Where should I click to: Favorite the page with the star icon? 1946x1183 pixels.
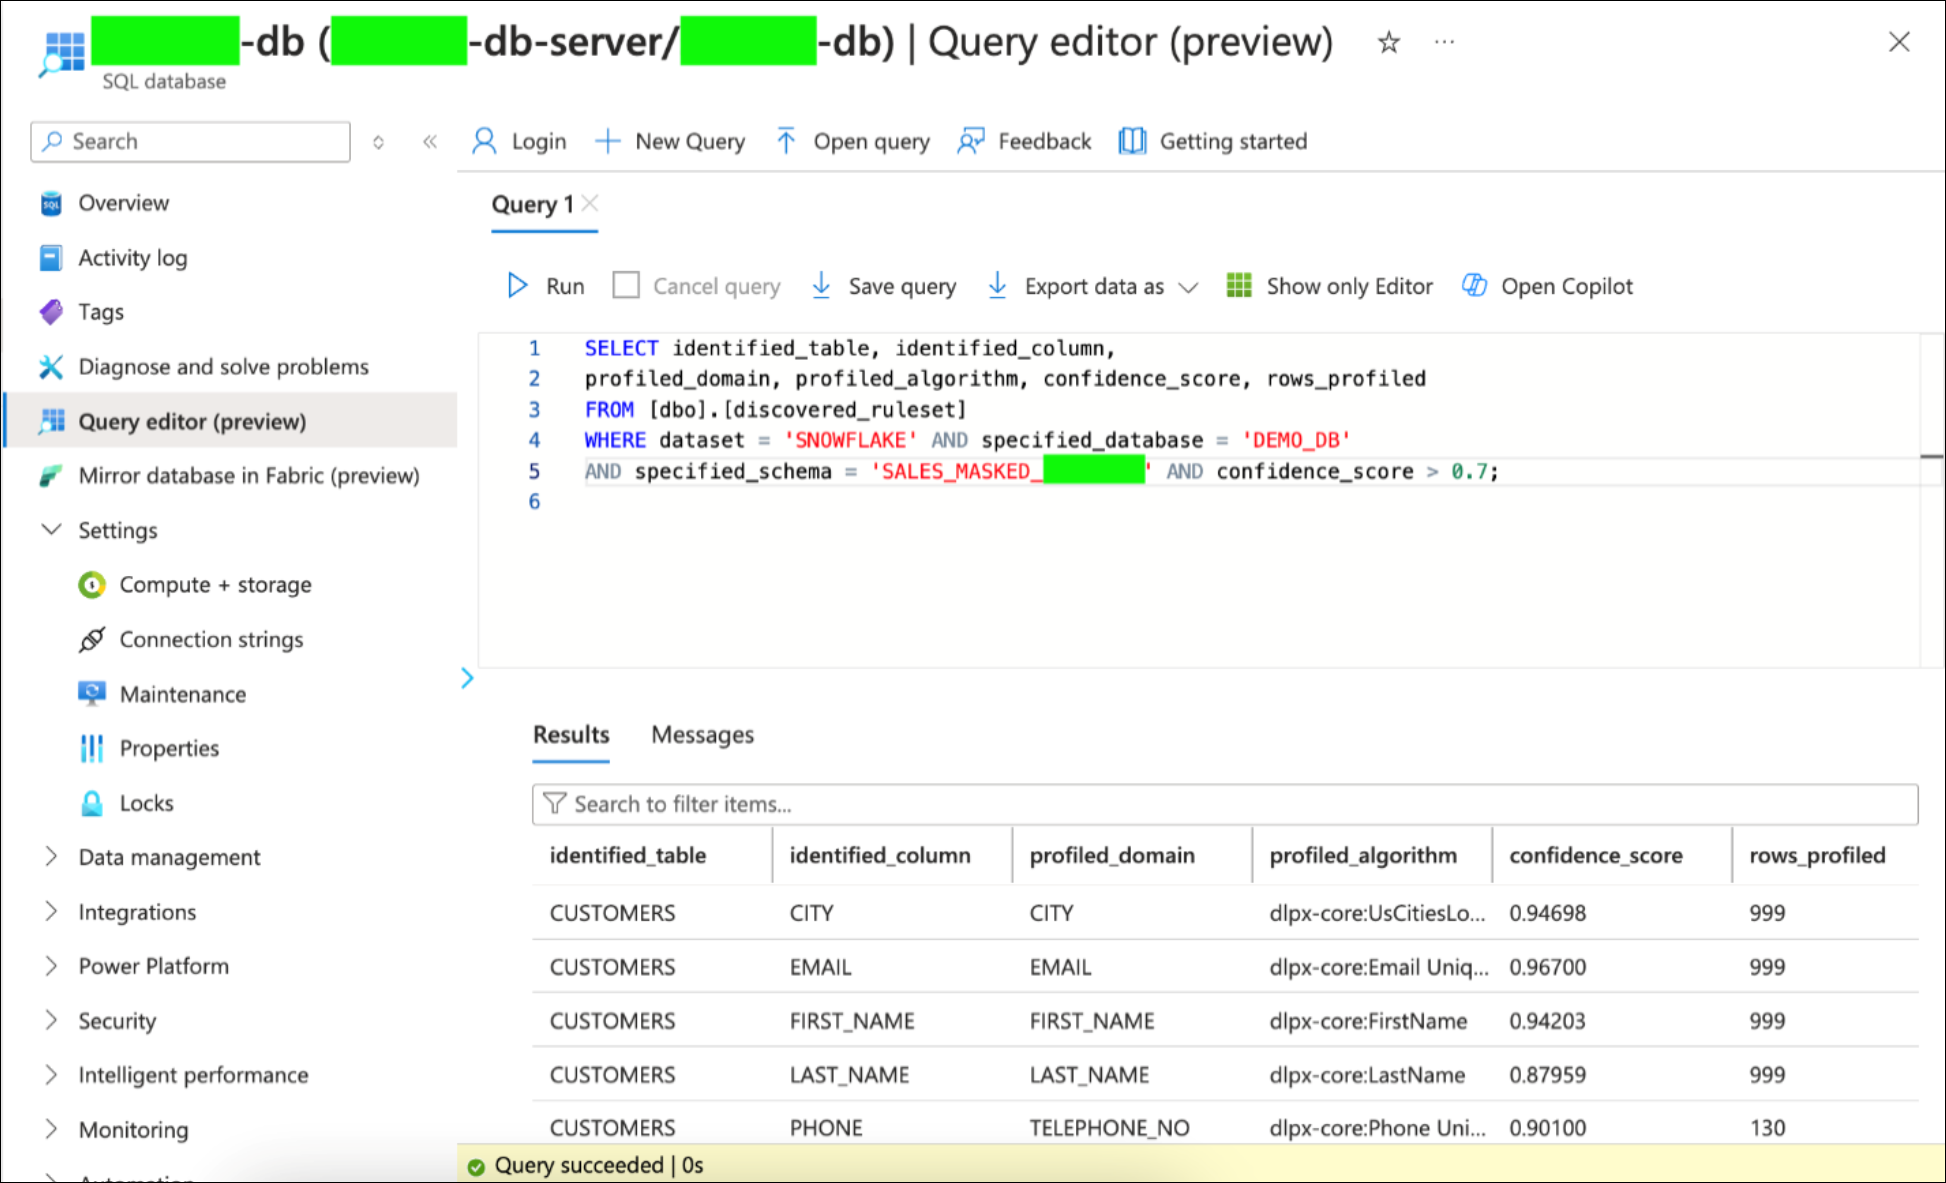pyautogui.click(x=1388, y=42)
